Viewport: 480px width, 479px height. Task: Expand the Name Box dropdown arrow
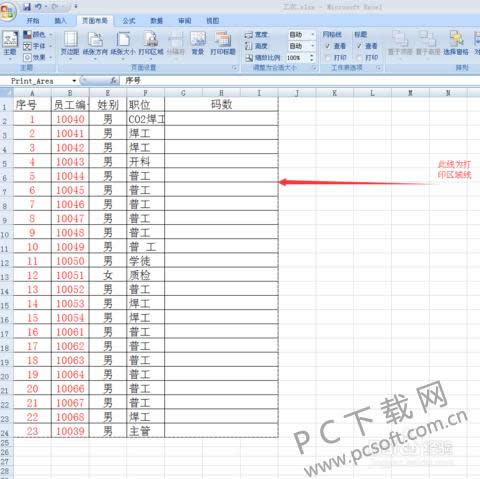pos(74,81)
